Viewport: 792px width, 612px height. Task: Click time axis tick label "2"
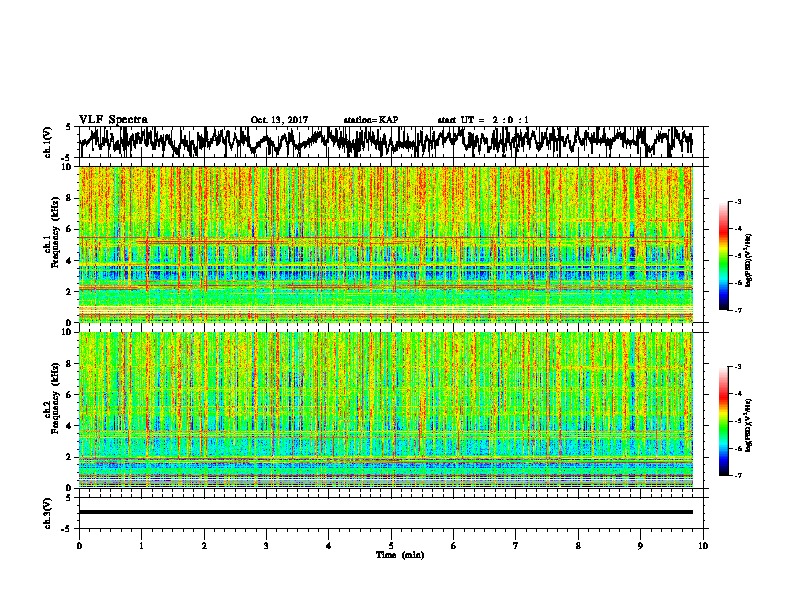(204, 546)
